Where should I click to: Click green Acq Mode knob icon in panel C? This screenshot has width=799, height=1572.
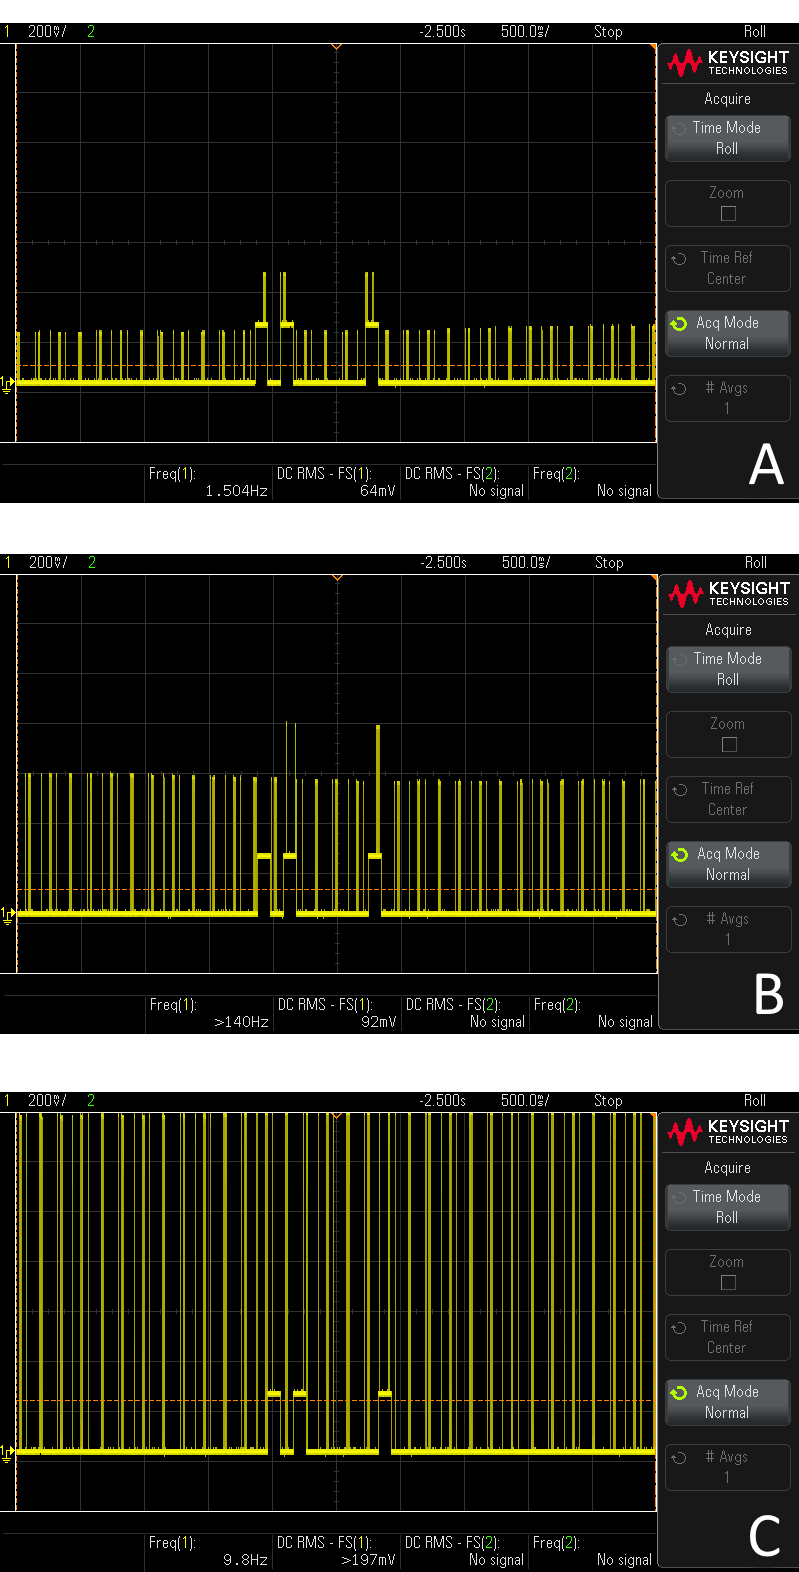click(679, 1393)
